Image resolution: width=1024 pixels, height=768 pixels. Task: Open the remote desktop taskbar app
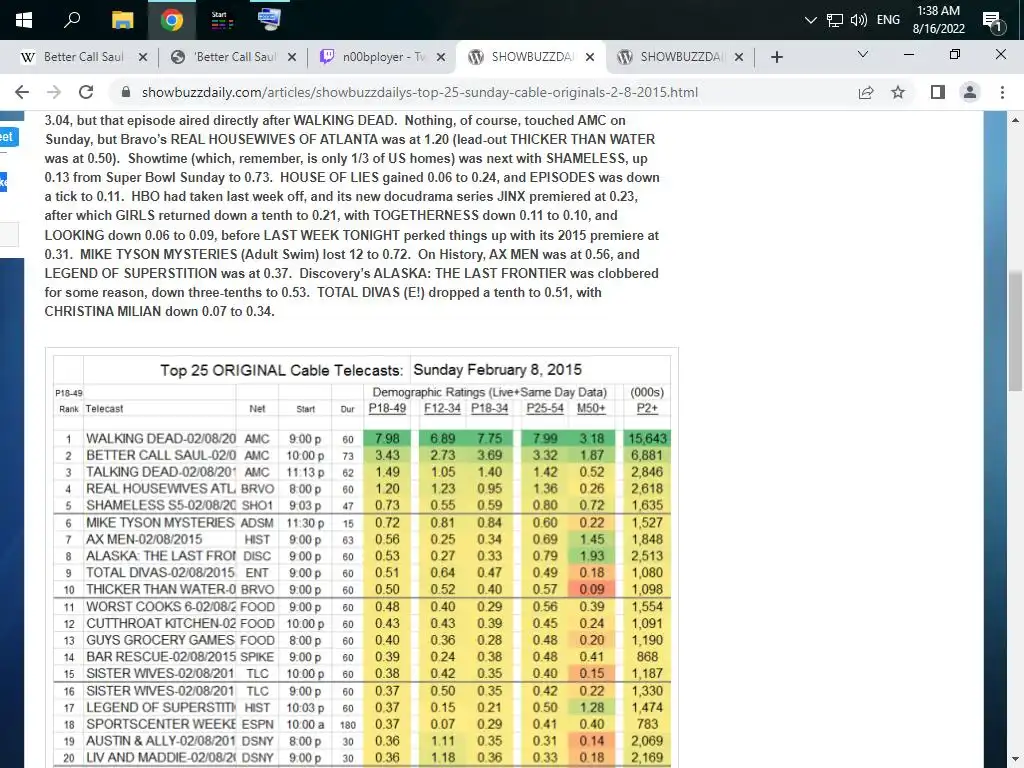(269, 20)
